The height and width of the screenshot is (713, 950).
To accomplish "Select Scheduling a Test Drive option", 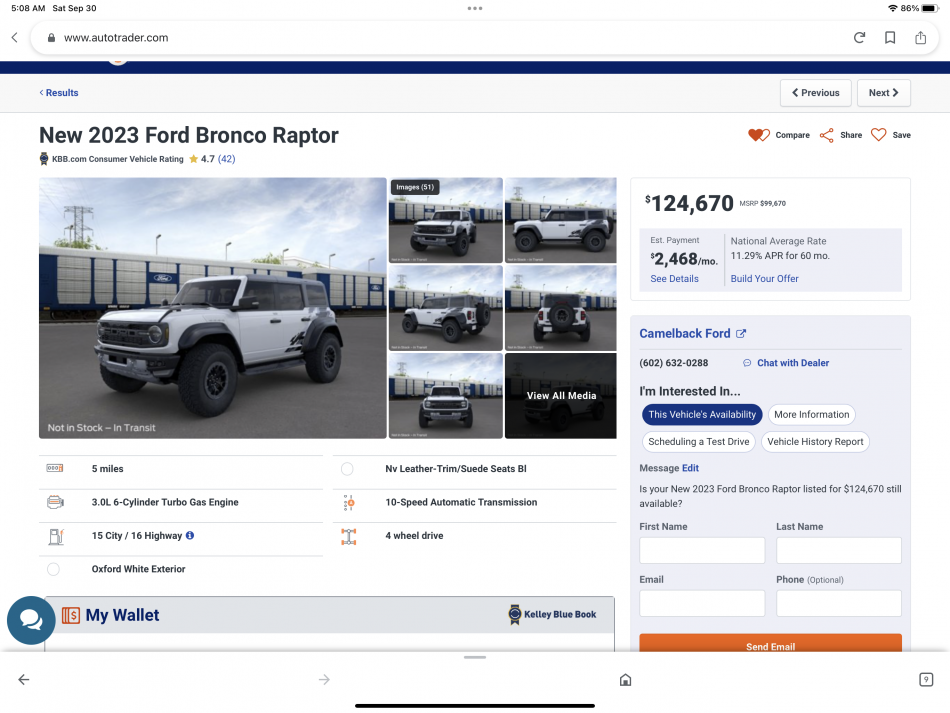I will (x=699, y=442).
